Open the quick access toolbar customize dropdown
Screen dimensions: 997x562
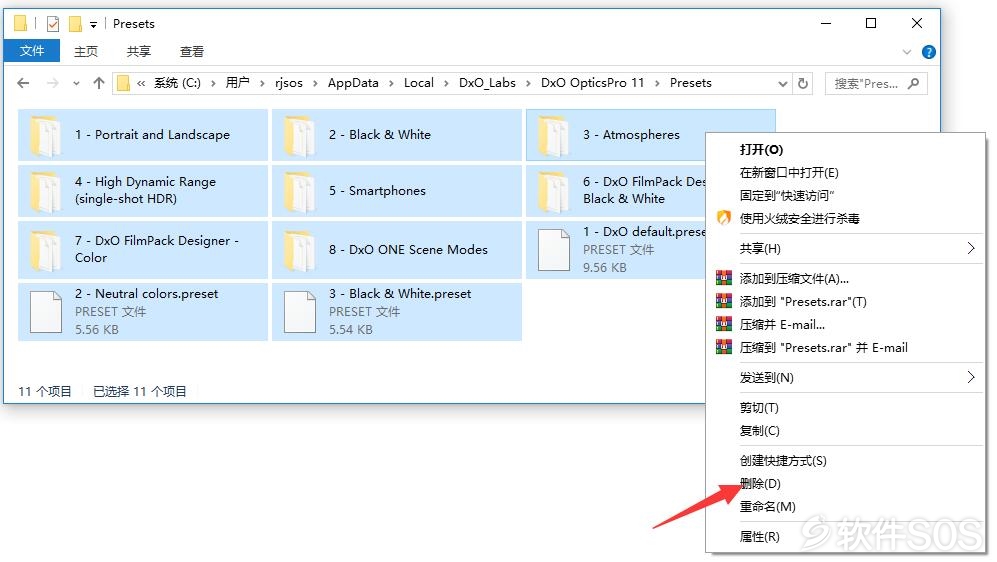point(93,25)
